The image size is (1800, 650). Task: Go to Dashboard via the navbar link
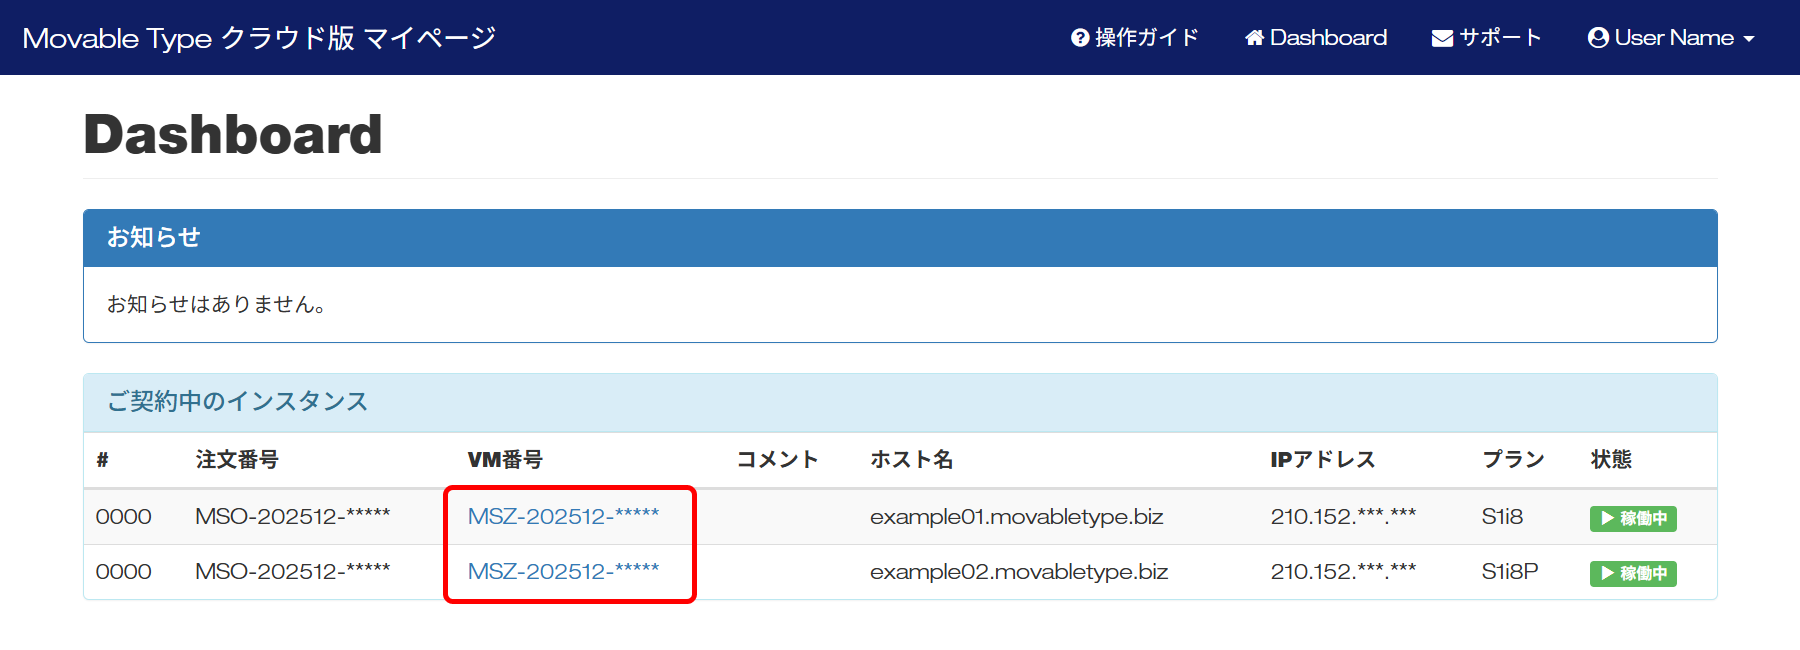(x=1316, y=38)
